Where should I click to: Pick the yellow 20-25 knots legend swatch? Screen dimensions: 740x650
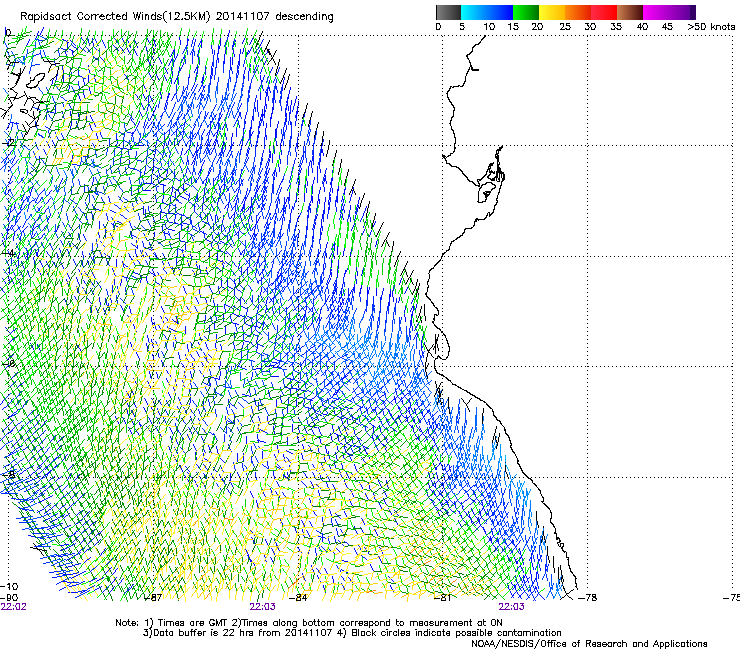click(552, 12)
